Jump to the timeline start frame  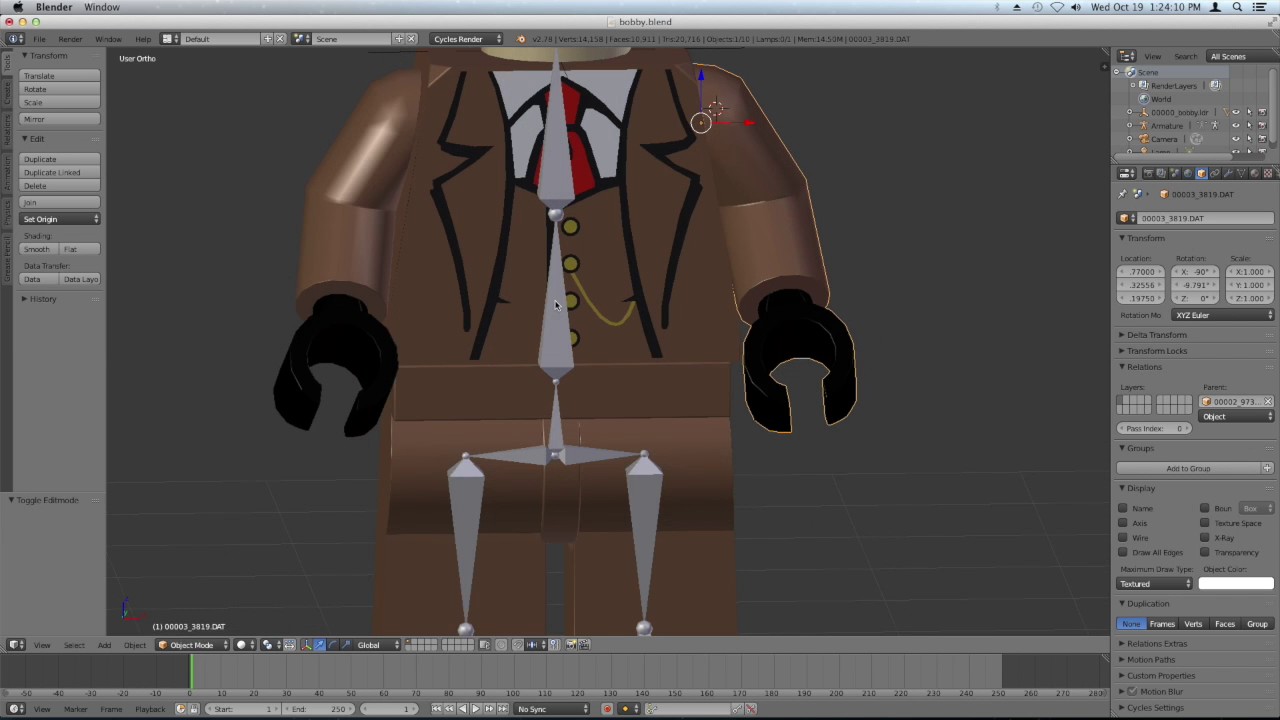[436, 709]
